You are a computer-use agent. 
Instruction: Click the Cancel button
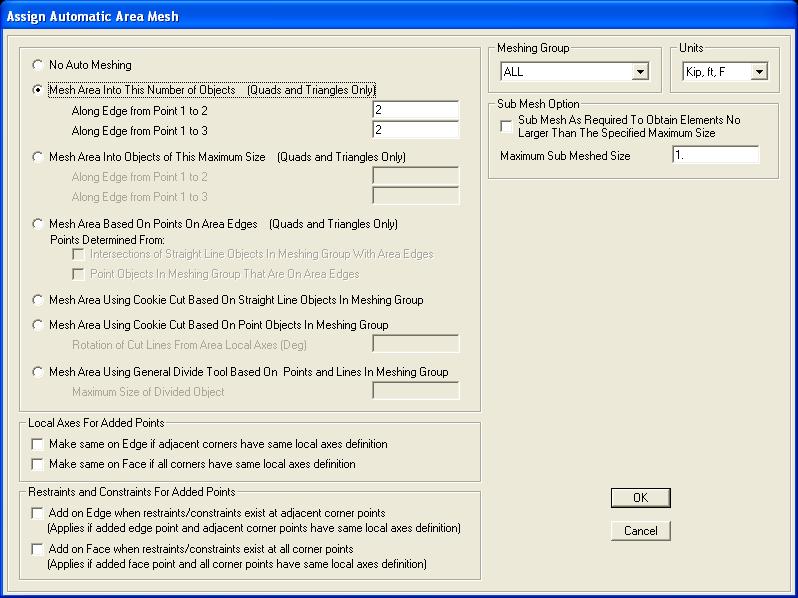pyautogui.click(x=640, y=531)
